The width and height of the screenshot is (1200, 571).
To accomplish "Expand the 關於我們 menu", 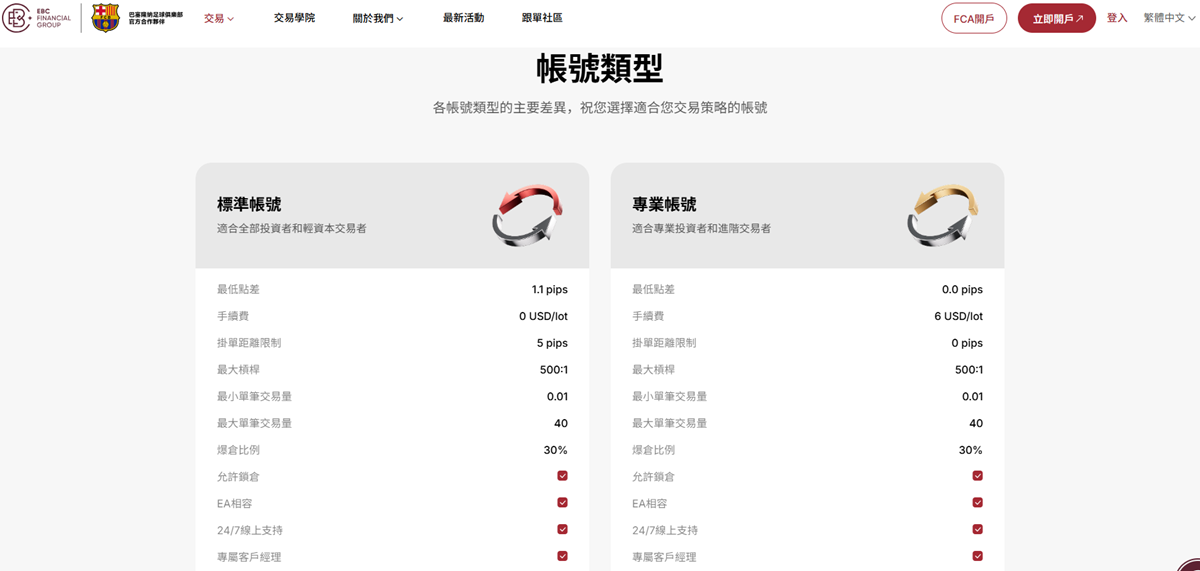I will click(x=378, y=18).
